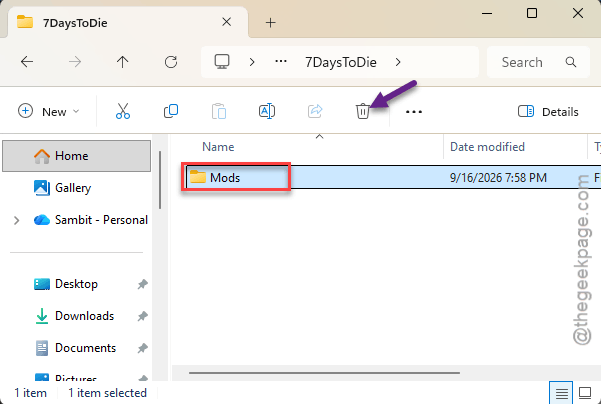
Task: Sort by the Name column header
Action: (x=218, y=147)
